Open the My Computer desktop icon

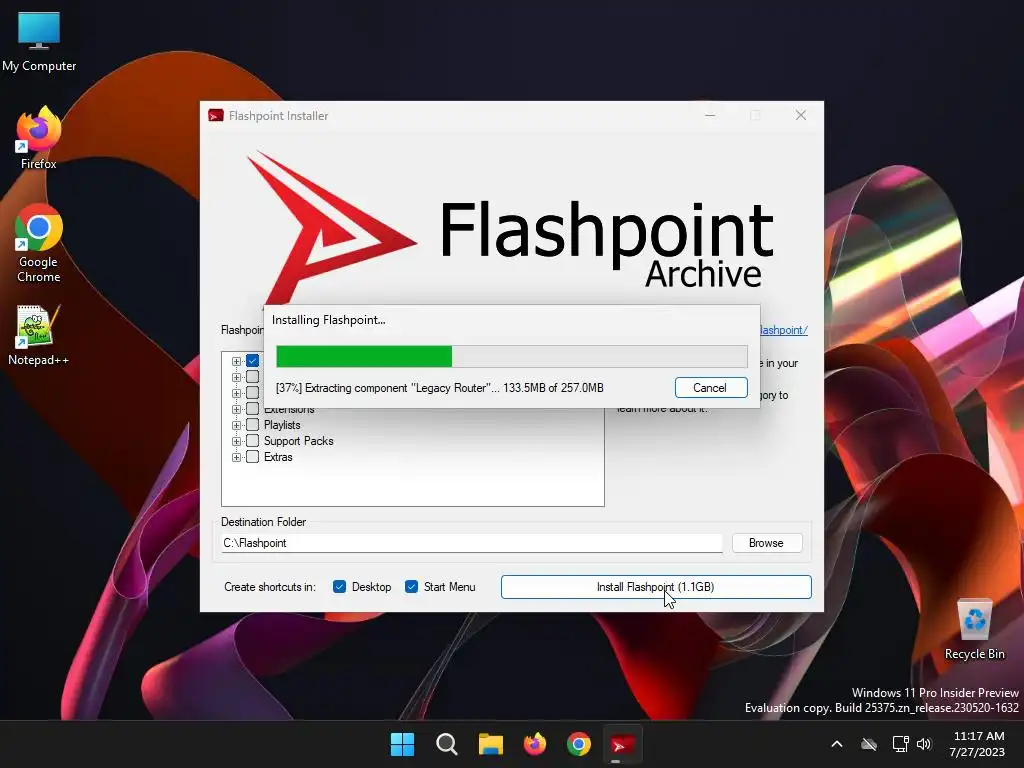pyautogui.click(x=39, y=42)
